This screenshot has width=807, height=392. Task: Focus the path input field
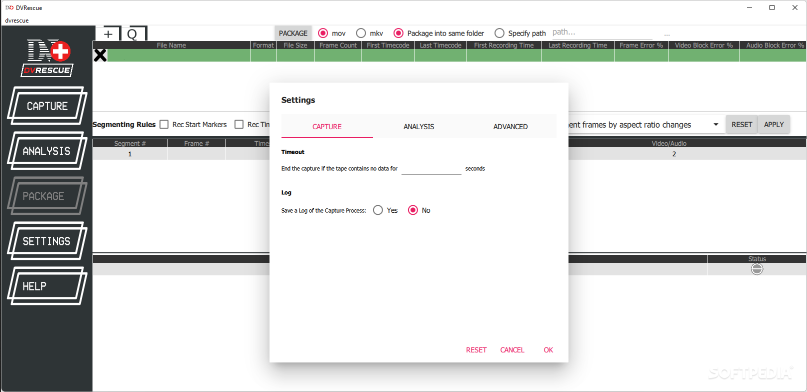click(602, 32)
